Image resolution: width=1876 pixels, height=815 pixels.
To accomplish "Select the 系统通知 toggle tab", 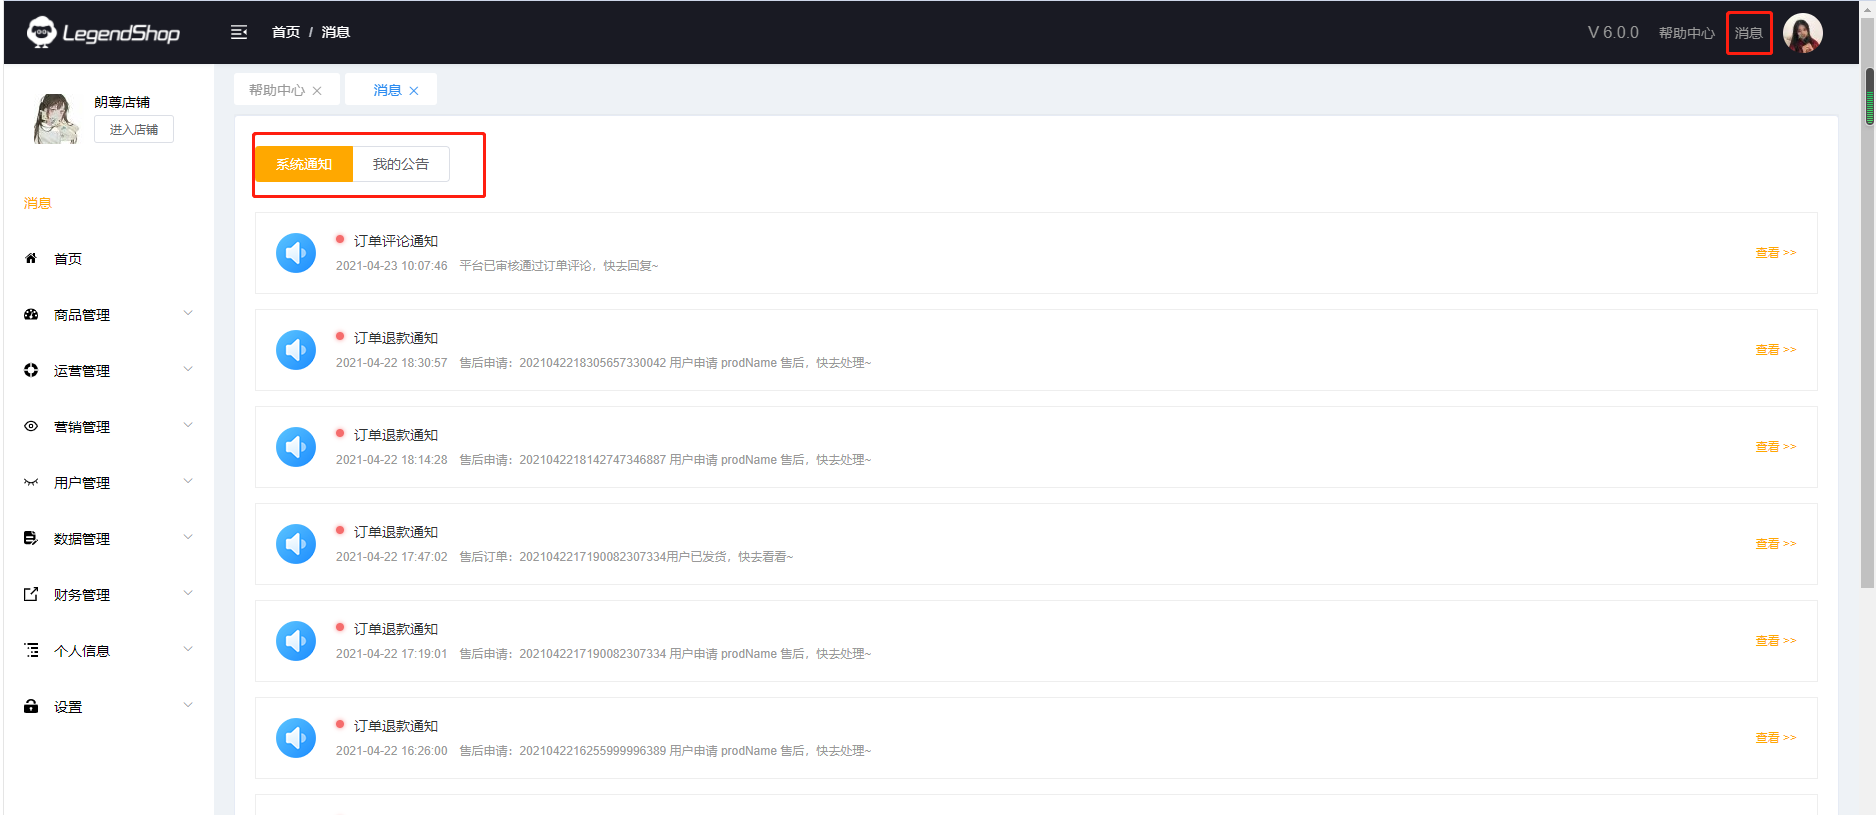I will coord(304,164).
